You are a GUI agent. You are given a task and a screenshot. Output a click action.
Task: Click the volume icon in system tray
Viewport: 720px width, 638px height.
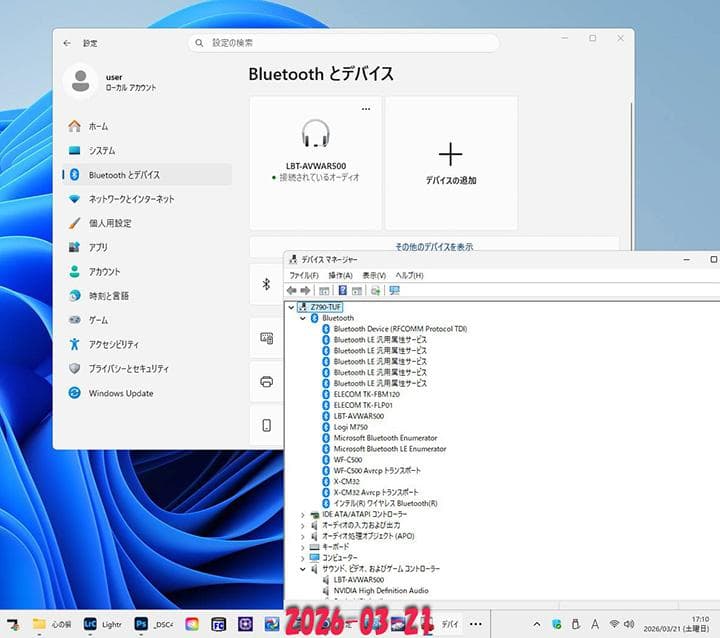(x=629, y=624)
